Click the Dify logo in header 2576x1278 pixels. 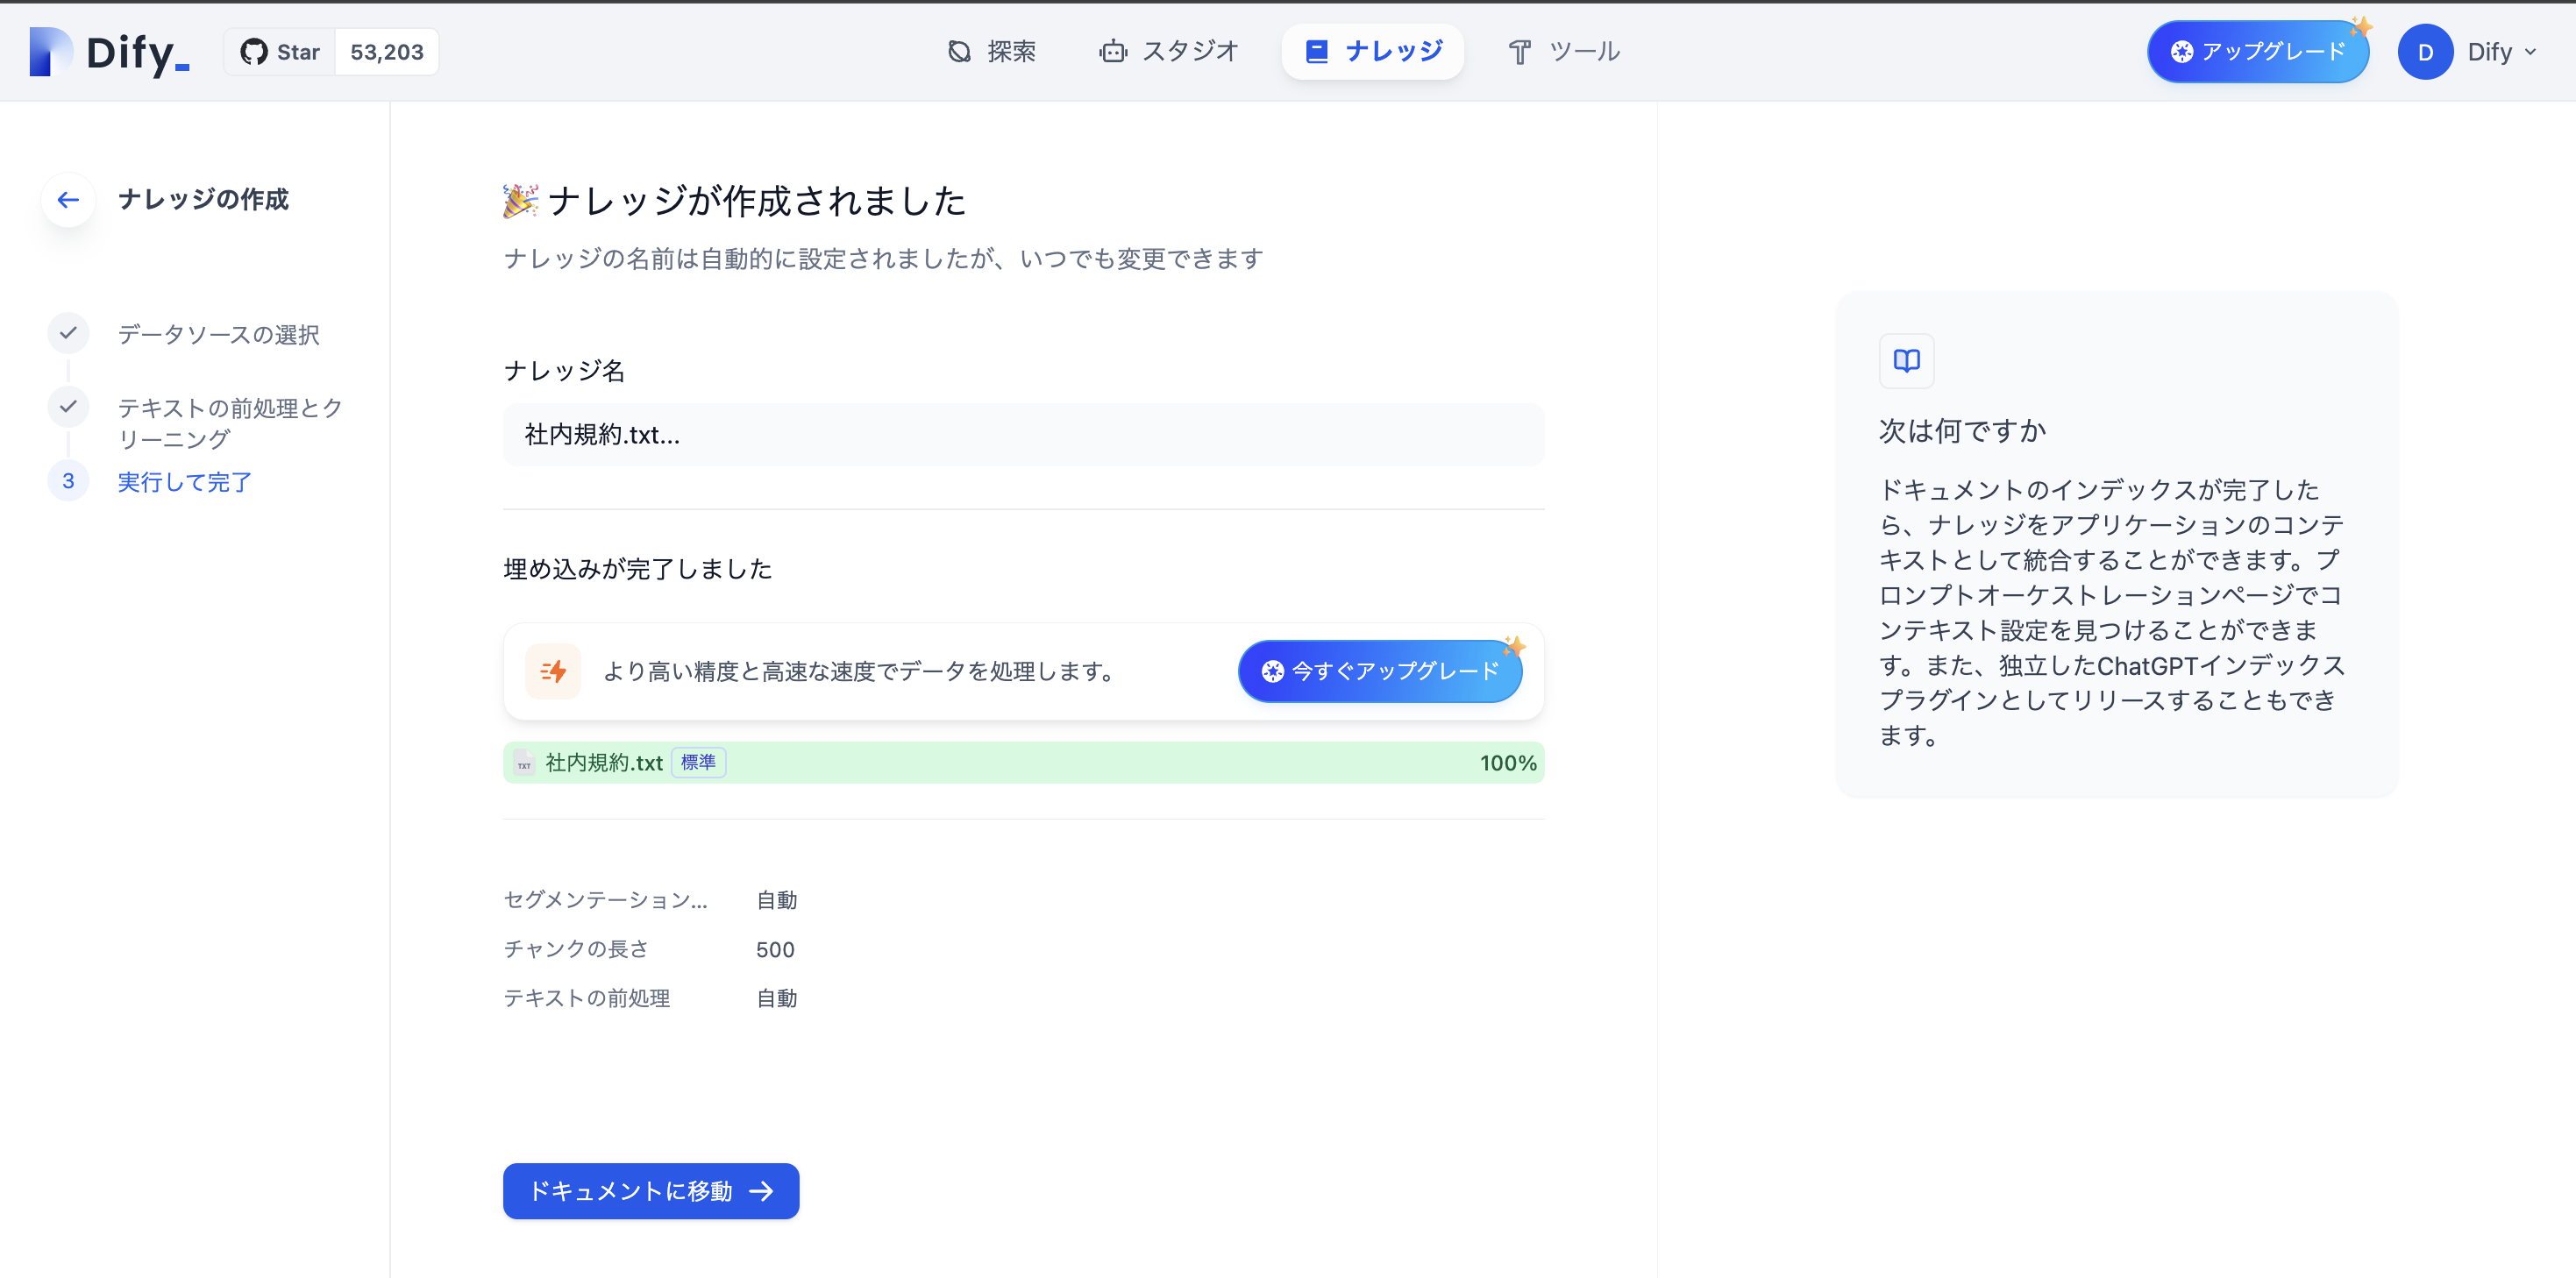tap(109, 52)
